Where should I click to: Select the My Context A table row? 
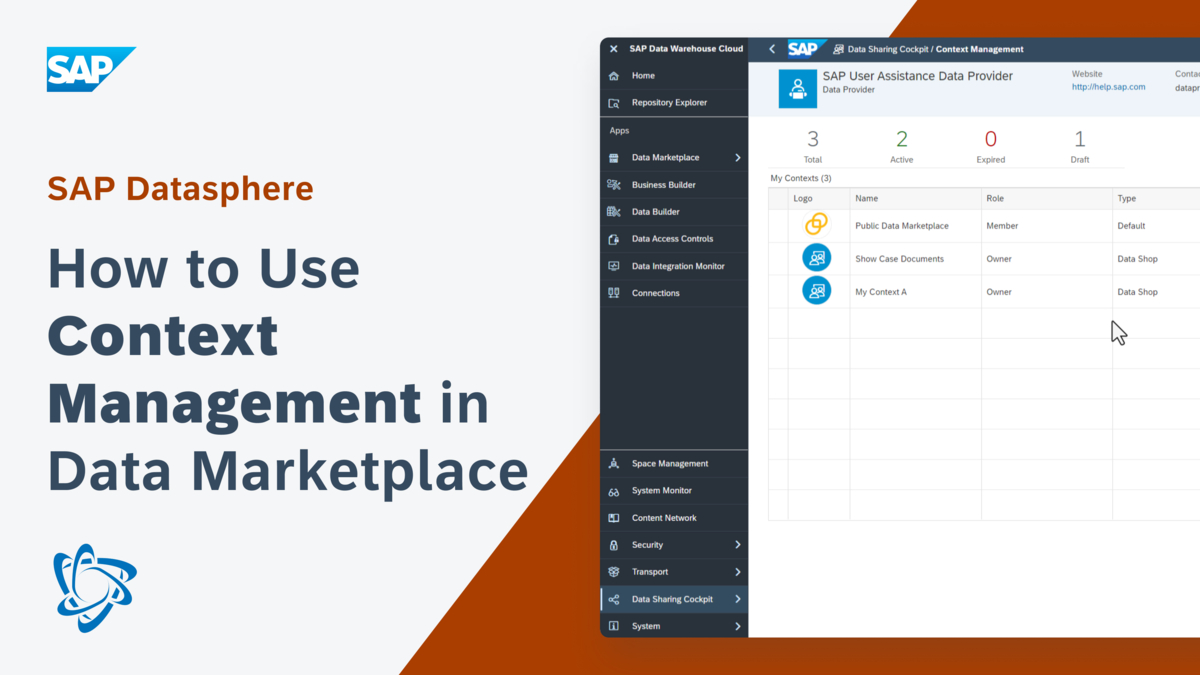(x=898, y=291)
